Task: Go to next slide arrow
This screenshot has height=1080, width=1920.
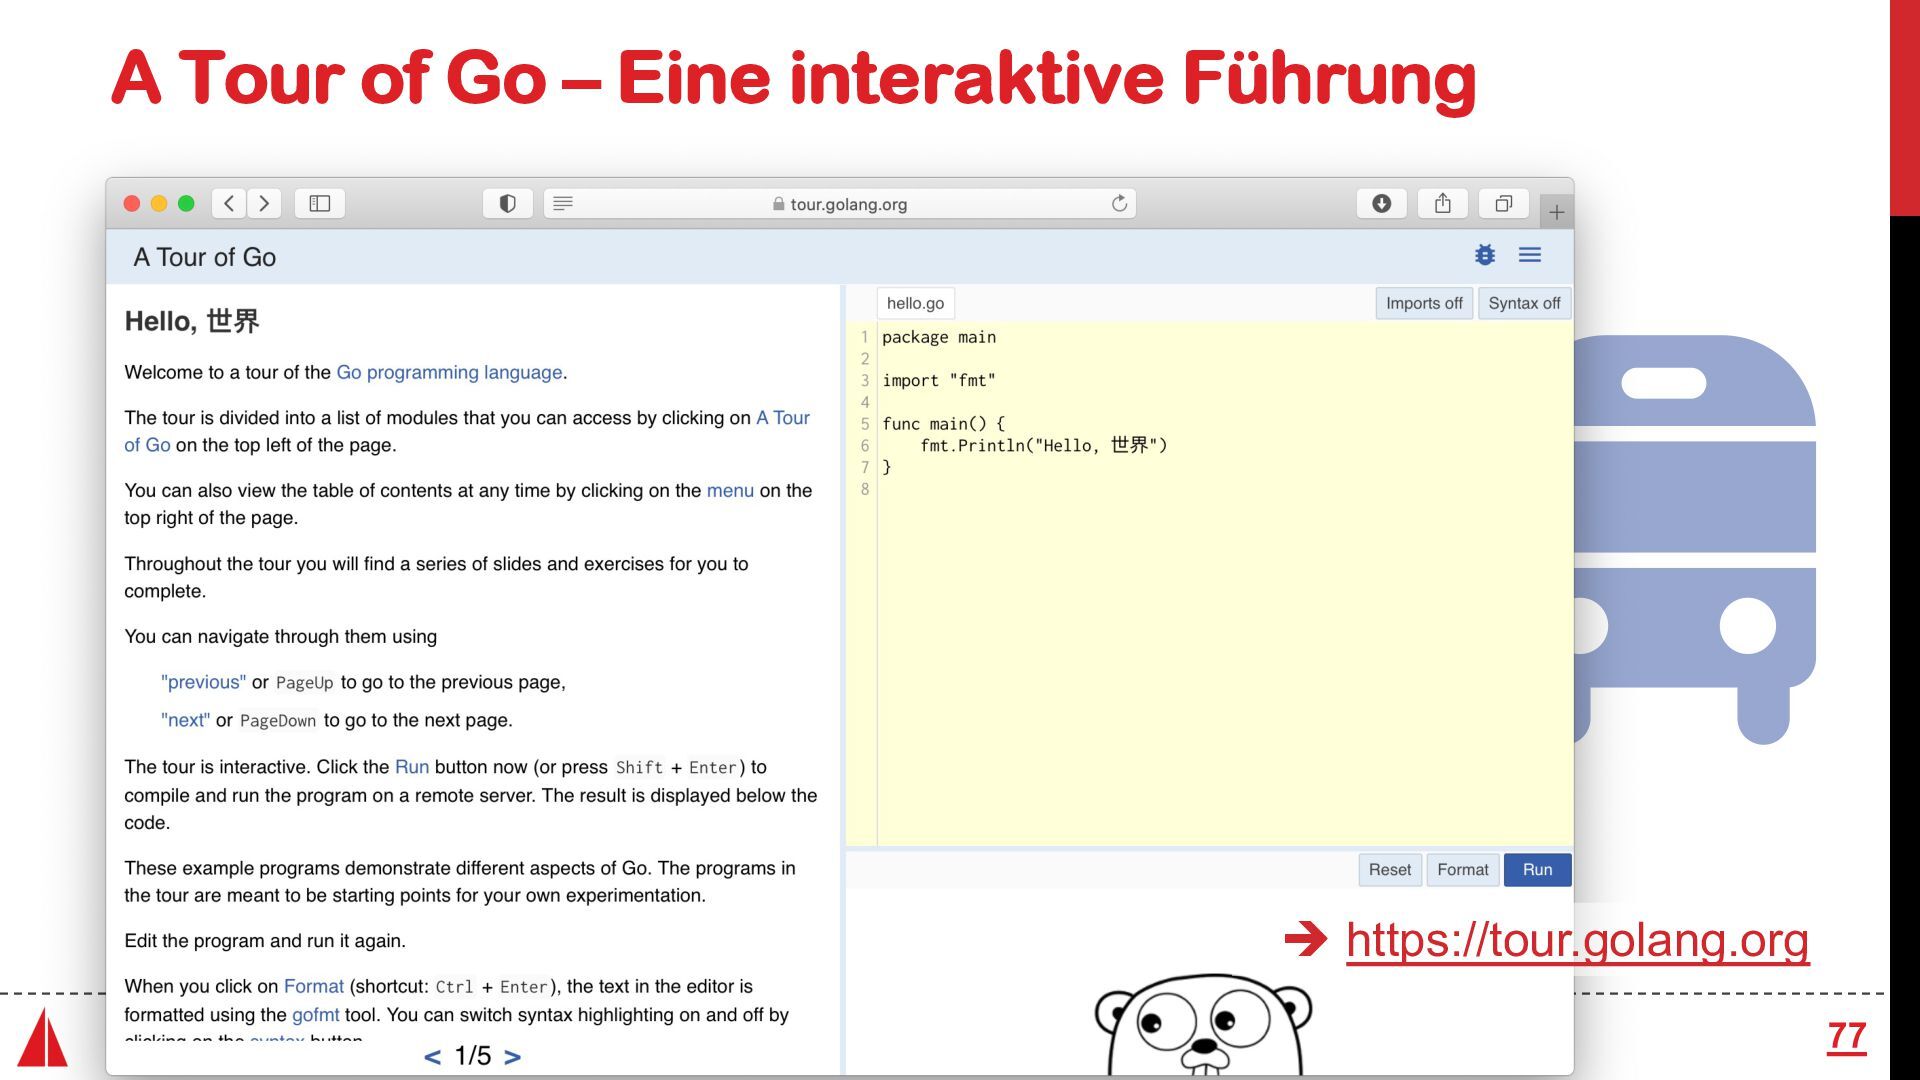Action: click(512, 1056)
